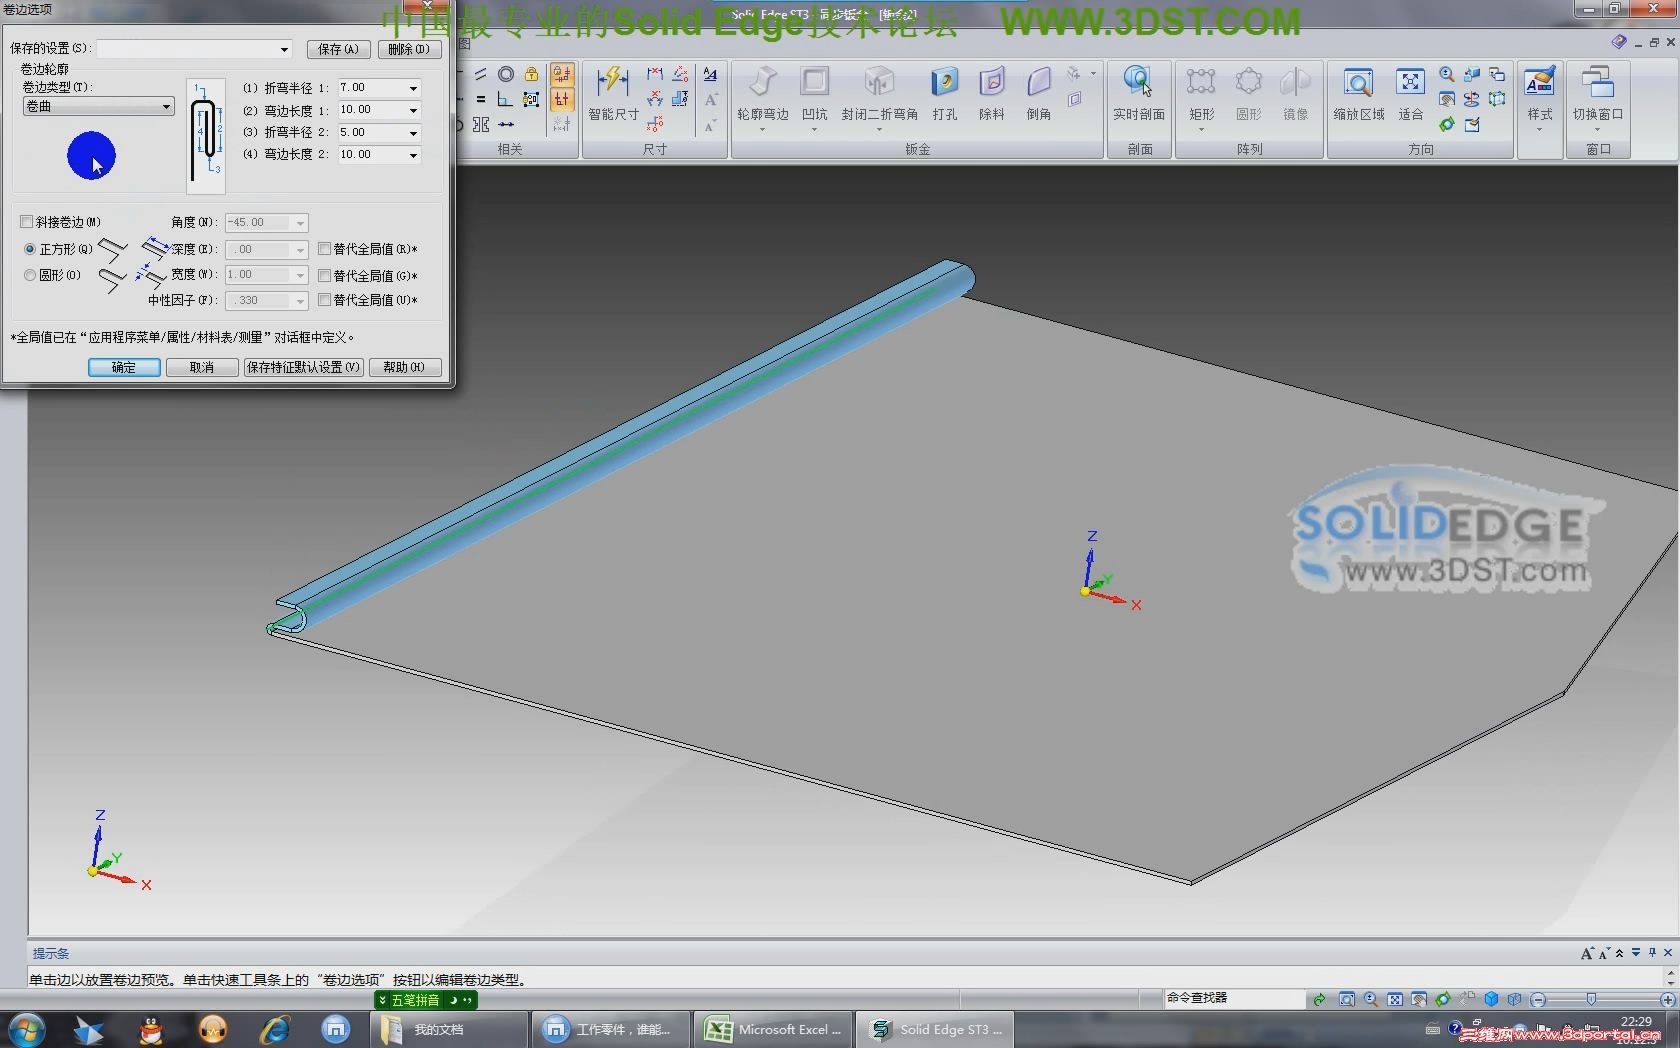Image resolution: width=1680 pixels, height=1048 pixels.
Task: Check 替代全局值 (G) checkbox
Action: pyautogui.click(x=325, y=275)
